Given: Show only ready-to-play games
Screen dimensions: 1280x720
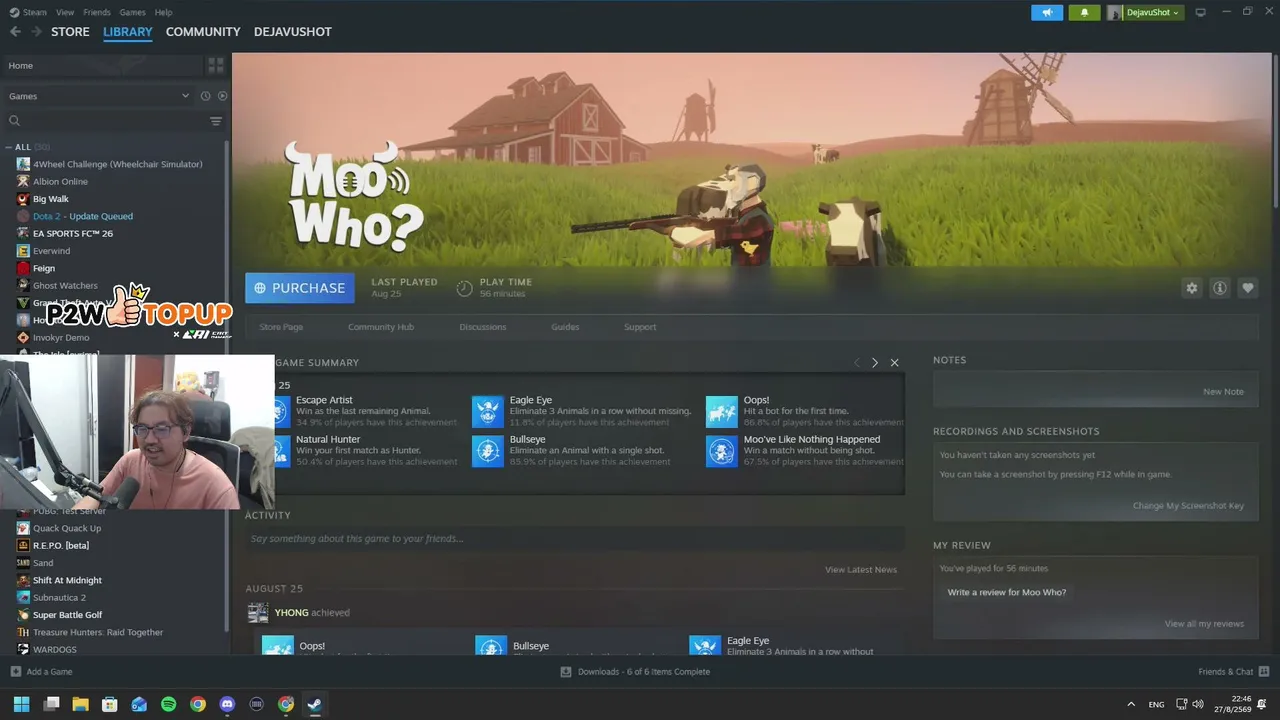Looking at the screenshot, I should (x=222, y=96).
